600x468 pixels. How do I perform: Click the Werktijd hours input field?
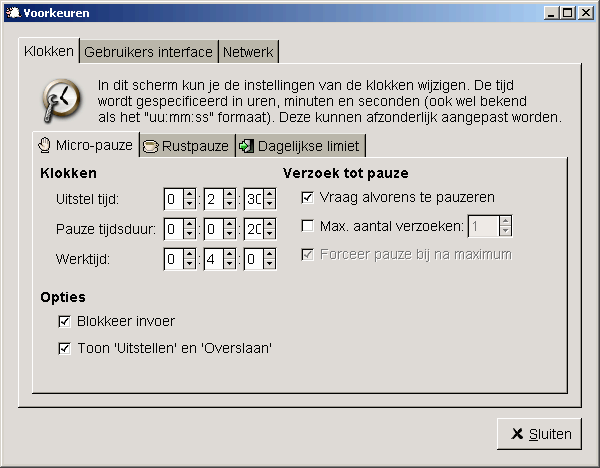[174, 259]
